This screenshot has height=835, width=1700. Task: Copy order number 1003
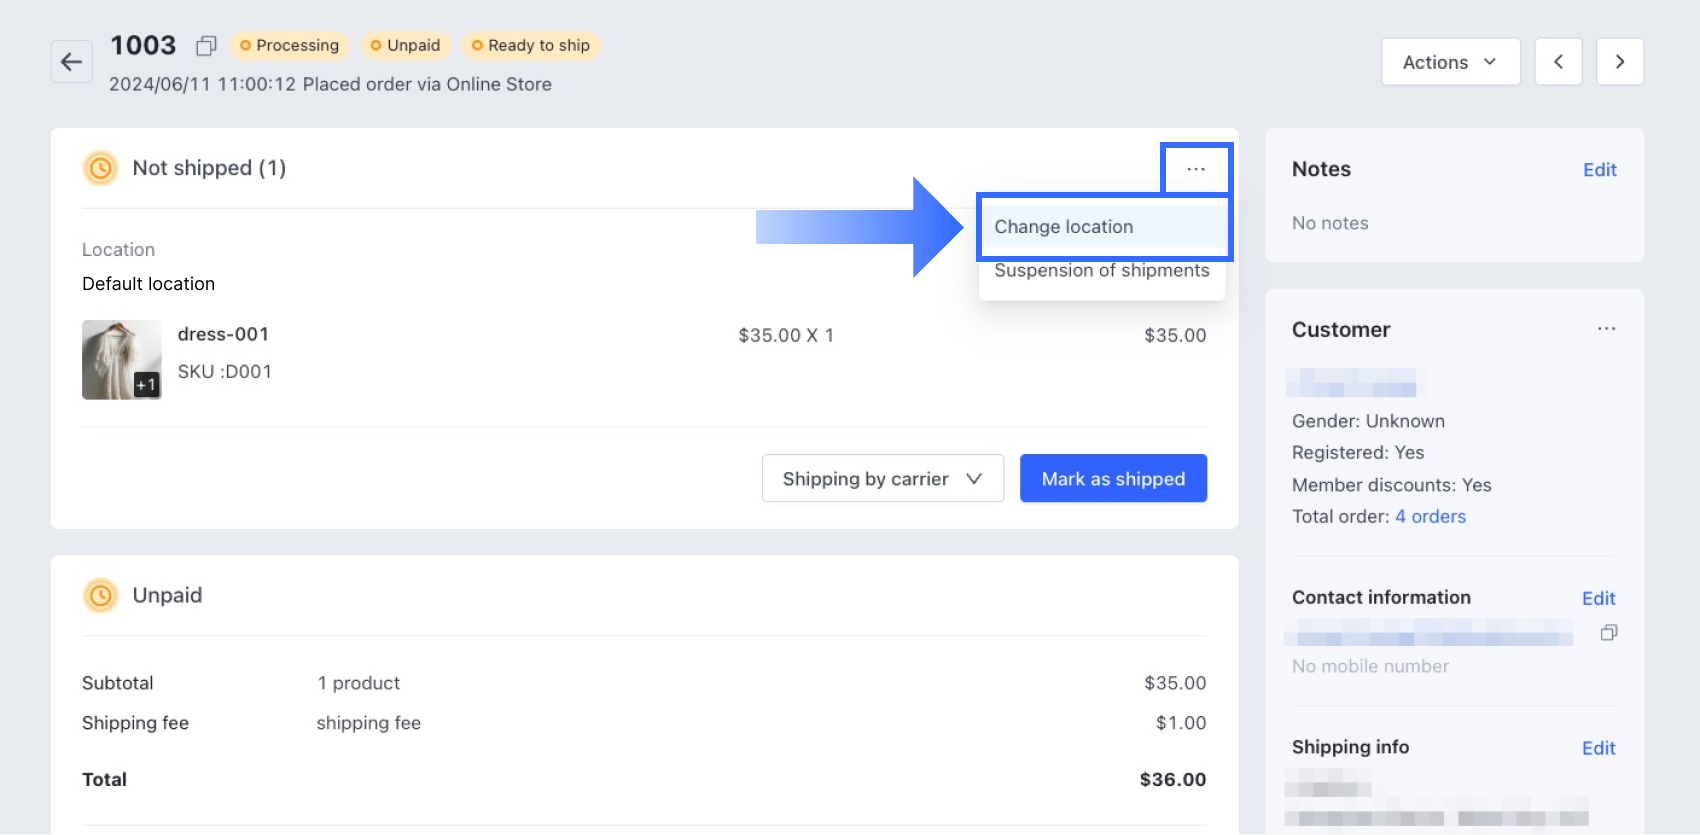click(x=206, y=46)
